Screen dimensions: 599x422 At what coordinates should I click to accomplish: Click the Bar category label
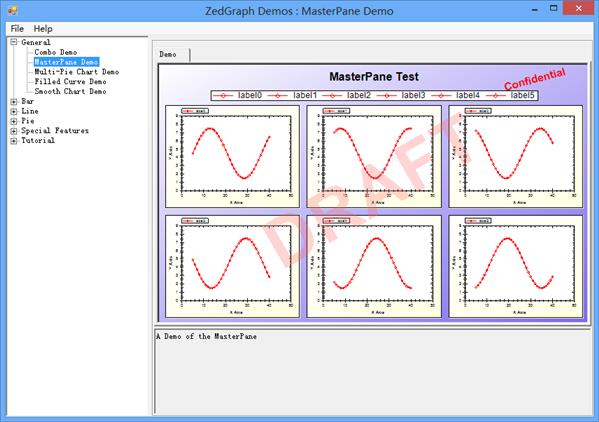click(x=28, y=101)
